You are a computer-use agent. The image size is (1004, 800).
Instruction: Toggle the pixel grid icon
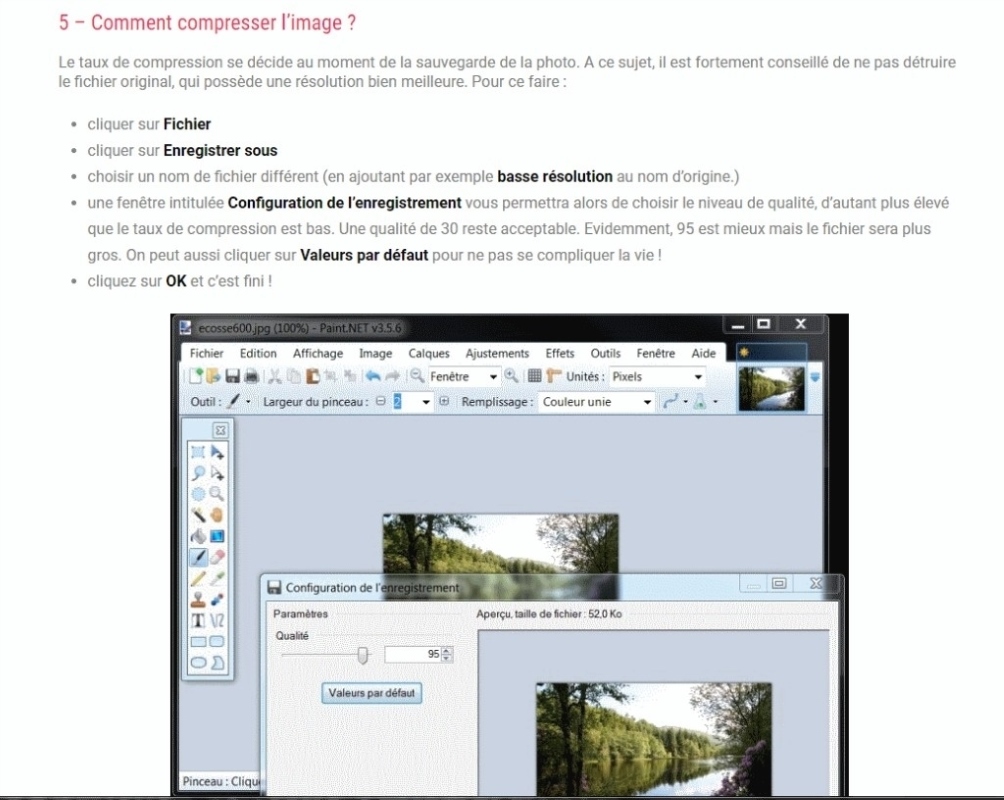tap(534, 377)
